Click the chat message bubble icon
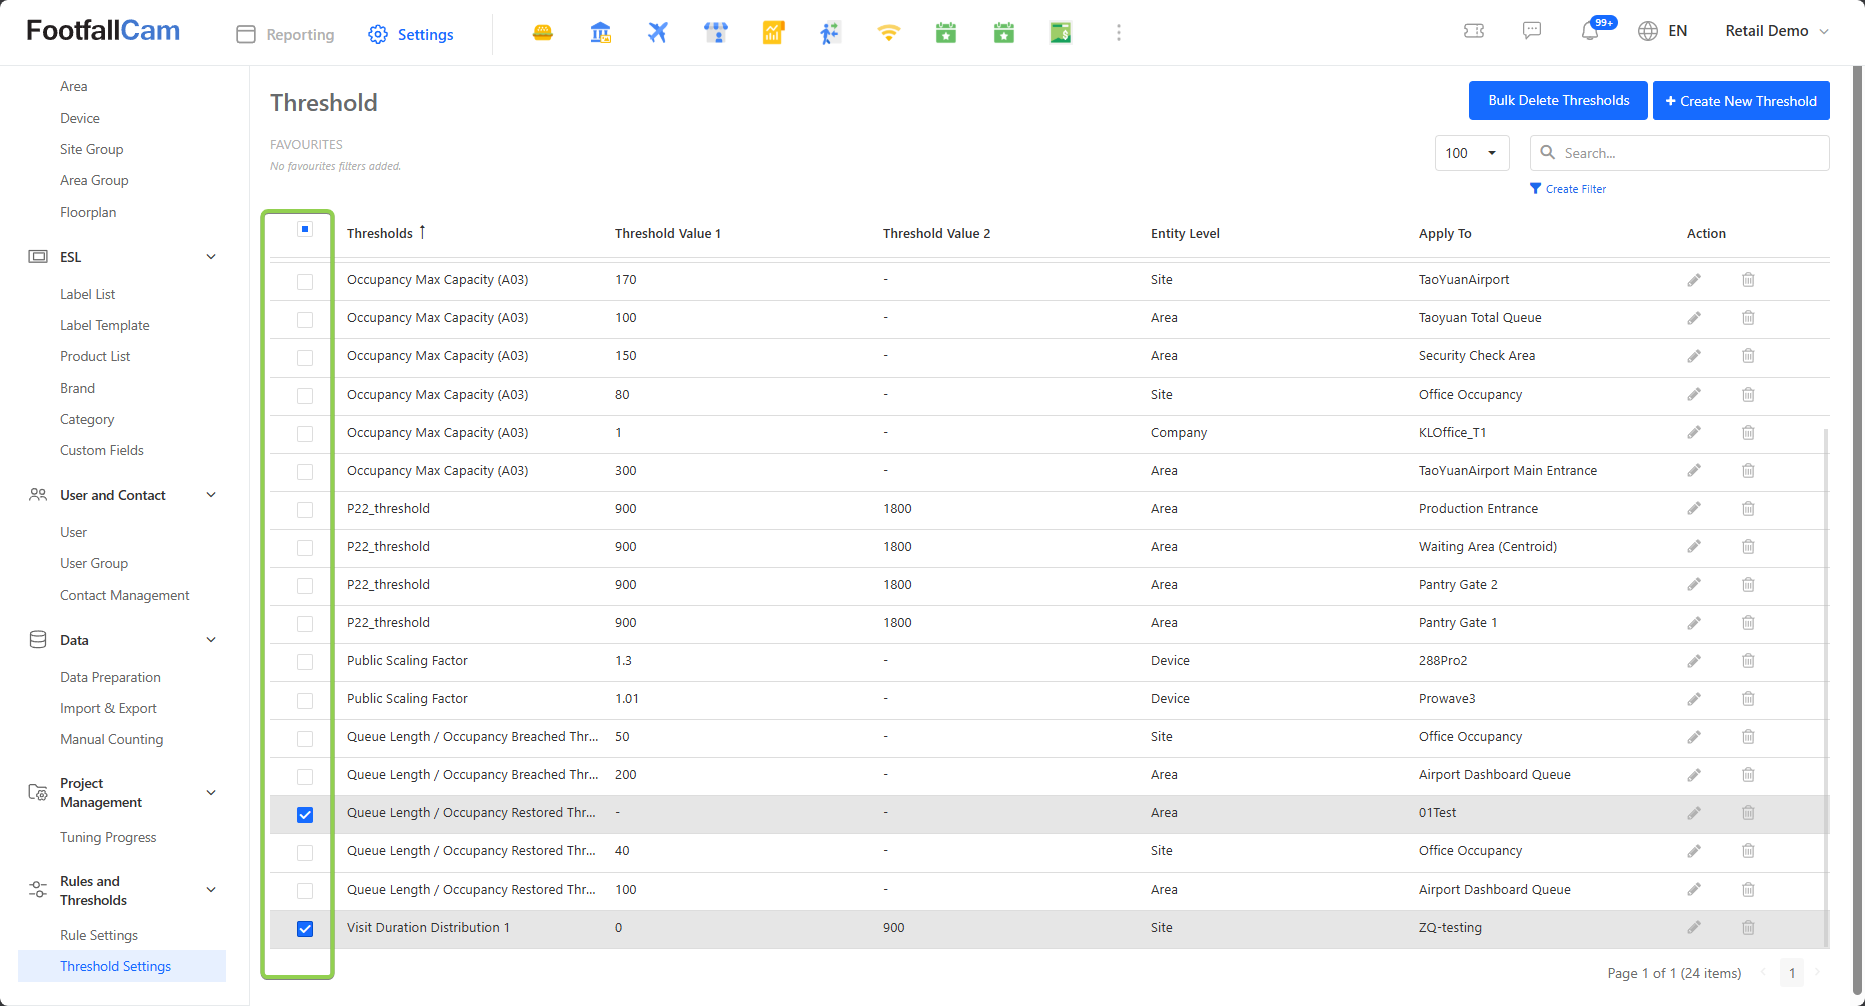 pos(1531,31)
